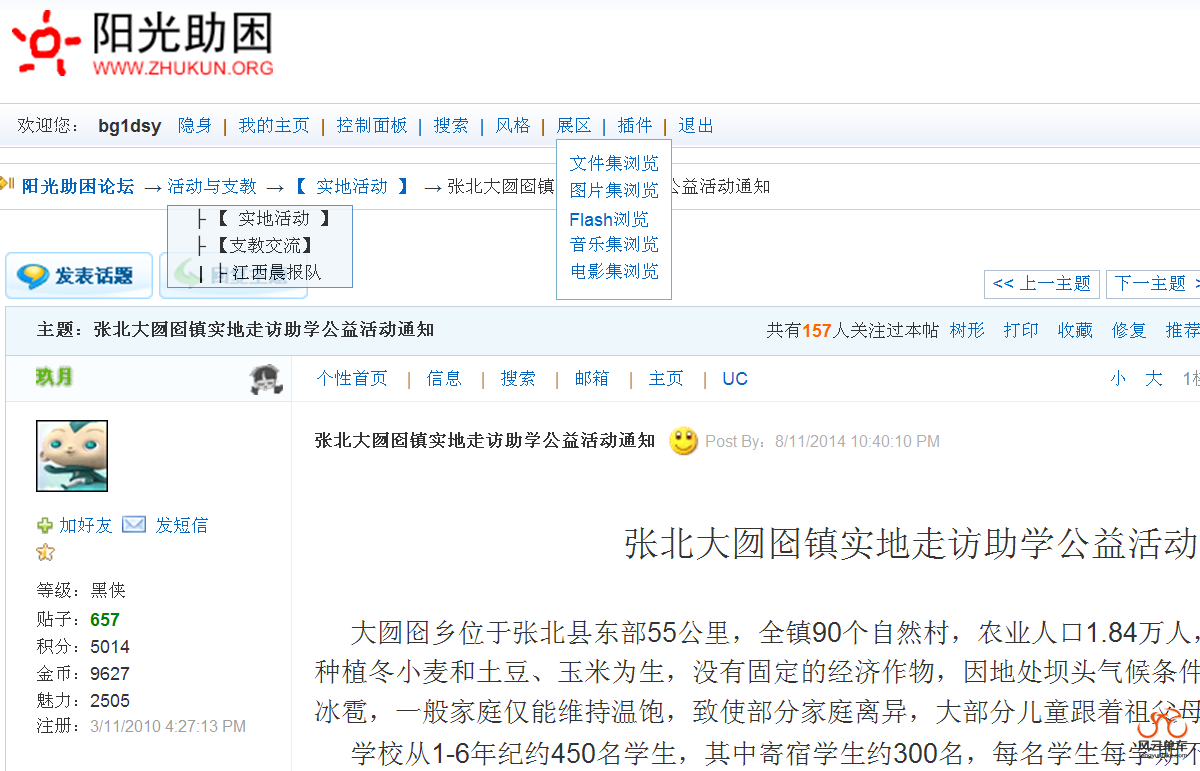Choose 电影集浏览 in the open menu
The height and width of the screenshot is (771, 1200).
click(x=613, y=271)
